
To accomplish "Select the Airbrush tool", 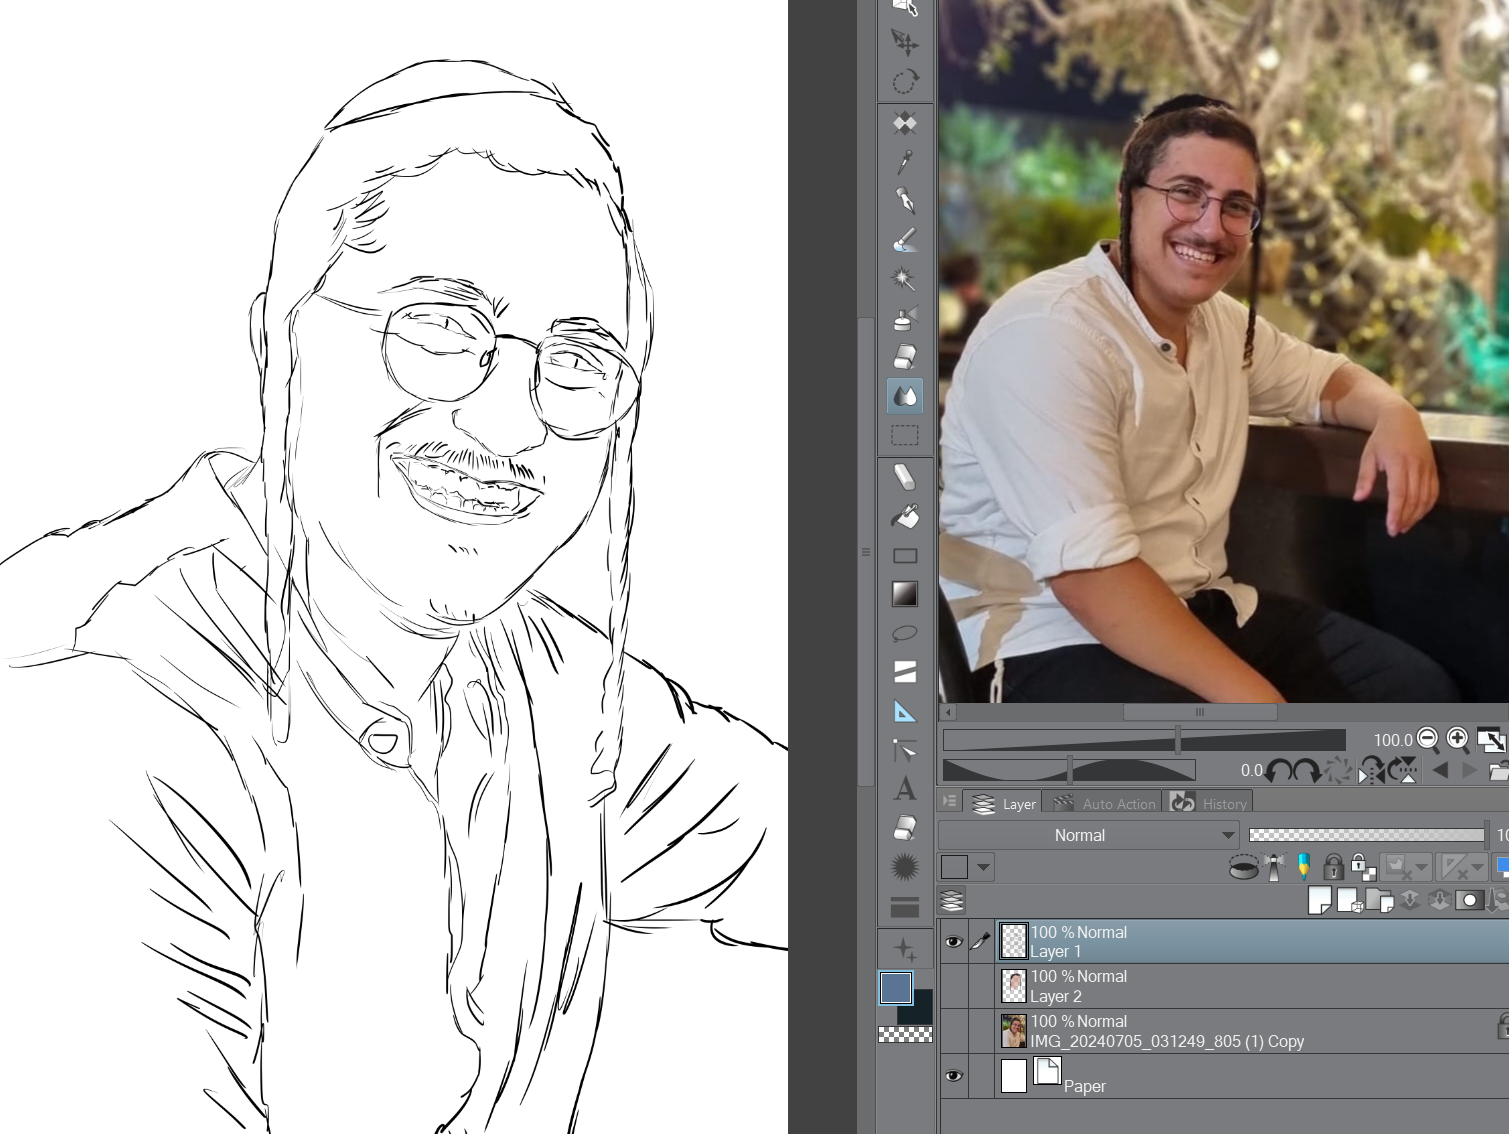I will tap(905, 318).
